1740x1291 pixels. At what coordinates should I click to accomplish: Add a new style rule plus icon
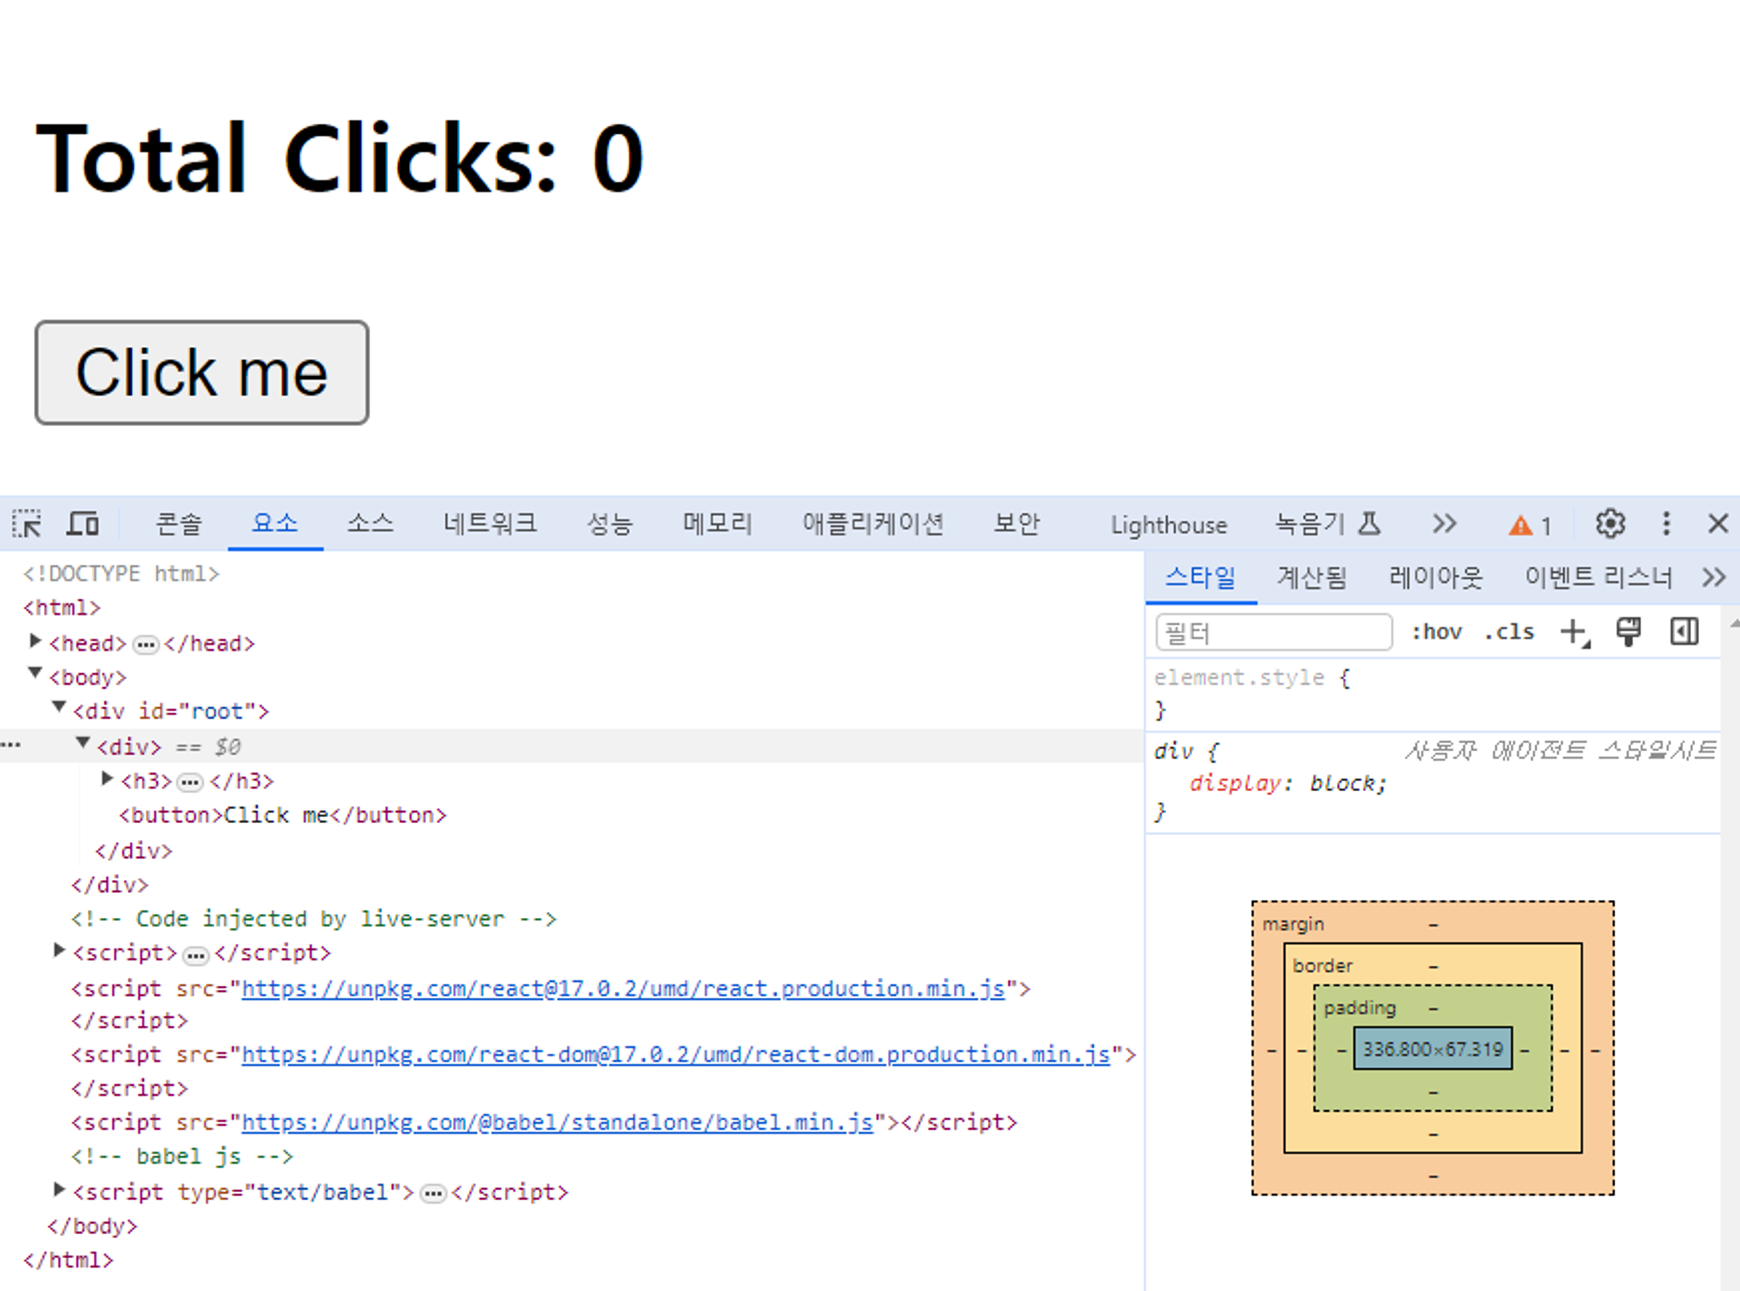[1575, 632]
